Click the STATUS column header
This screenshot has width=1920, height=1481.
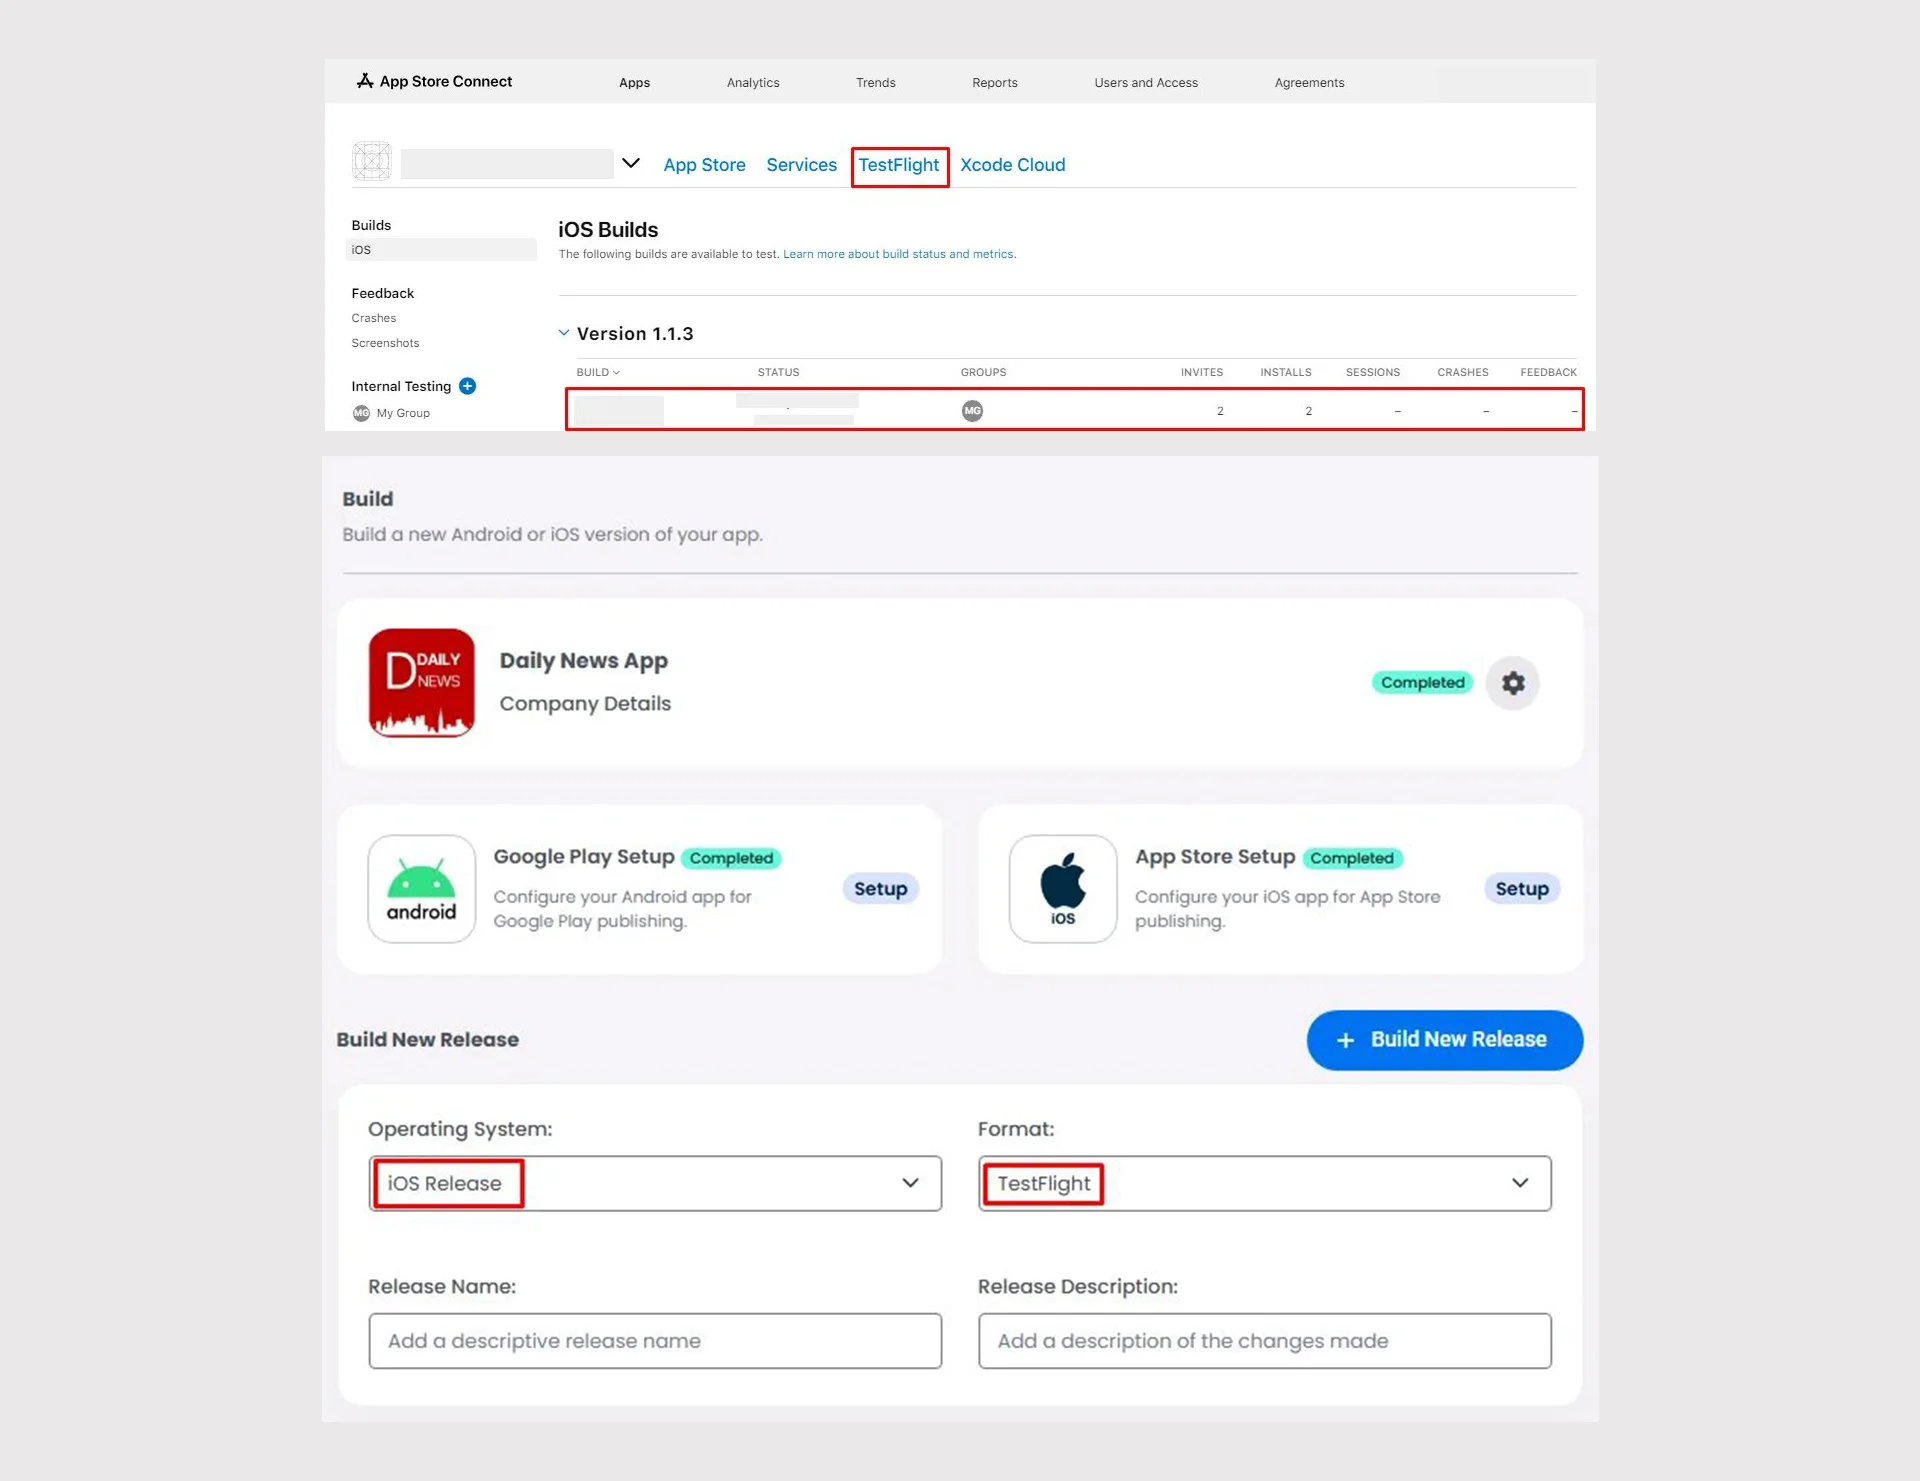[778, 372]
